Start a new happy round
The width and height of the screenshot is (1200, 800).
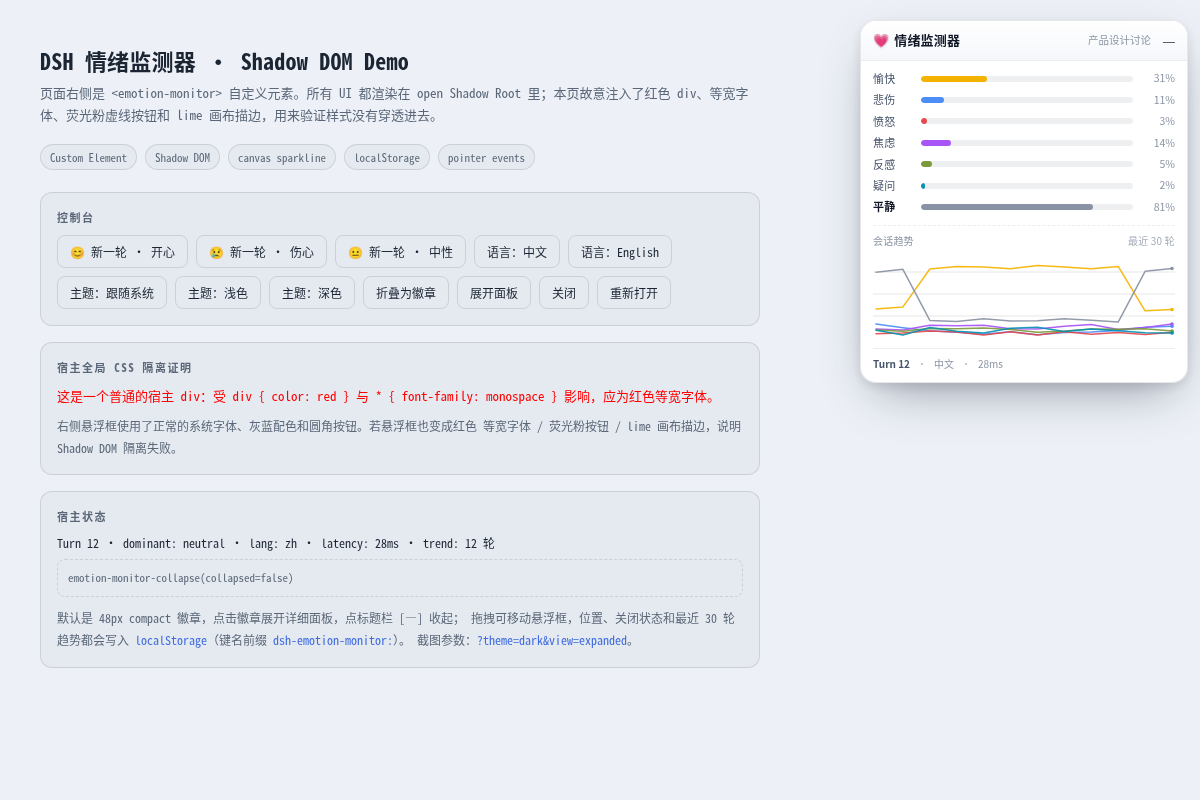[122, 252]
